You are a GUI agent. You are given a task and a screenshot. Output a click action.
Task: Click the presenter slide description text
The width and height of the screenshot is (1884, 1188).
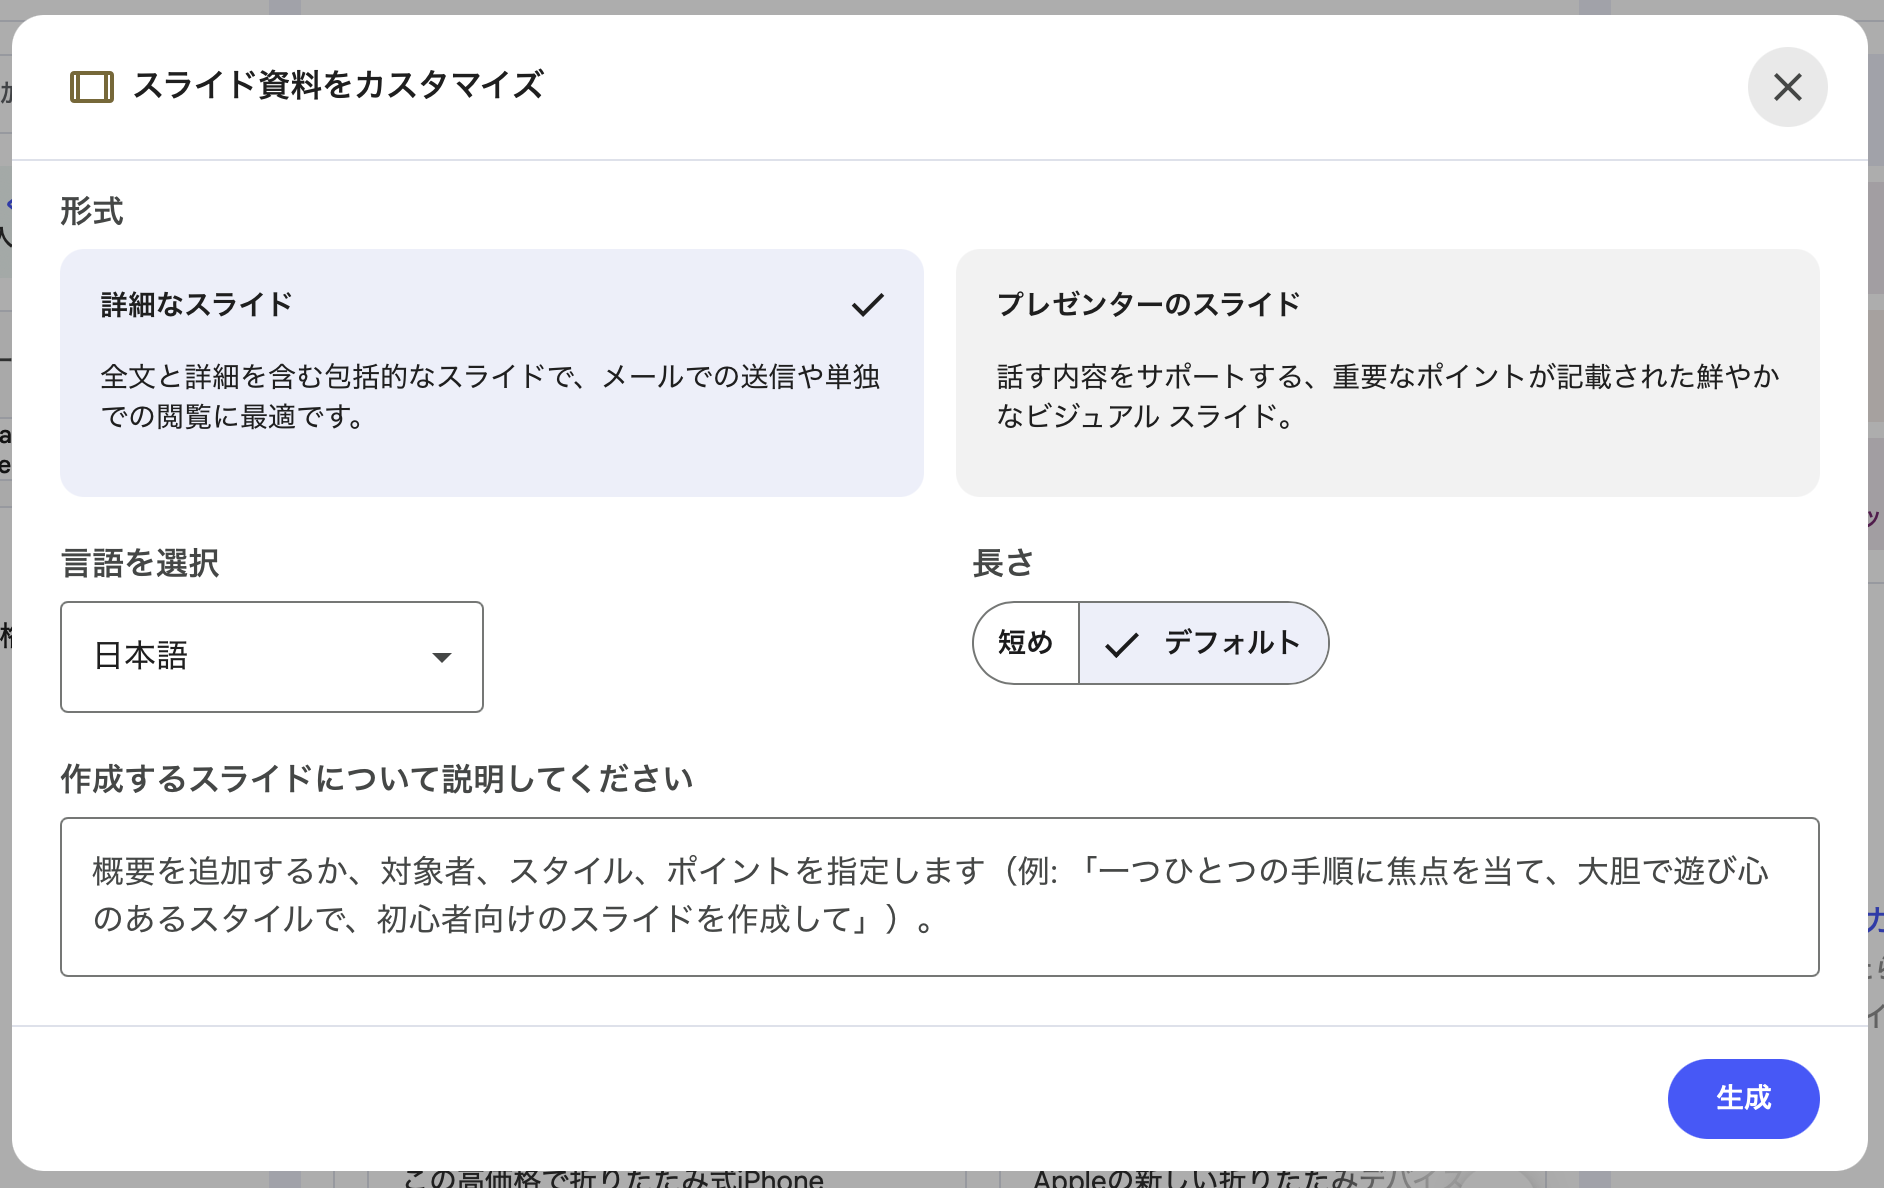pyautogui.click(x=1387, y=396)
